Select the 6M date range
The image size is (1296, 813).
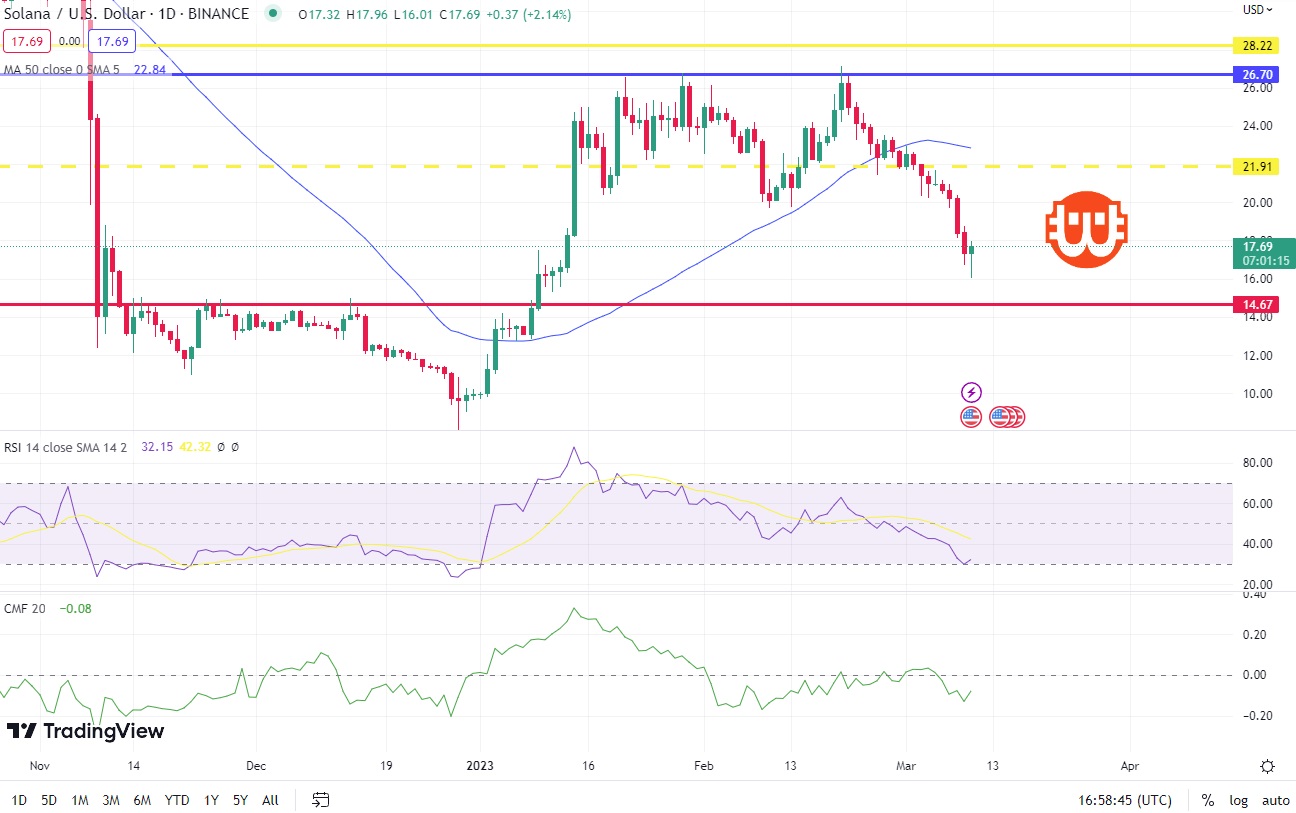click(142, 800)
